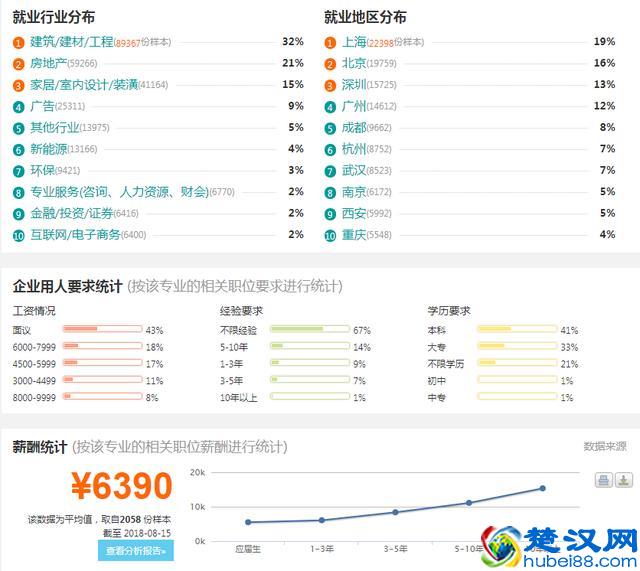Image resolution: width=640 pixels, height=571 pixels.
Task: Click the 就业行业分布 heading
Action: [54, 17]
